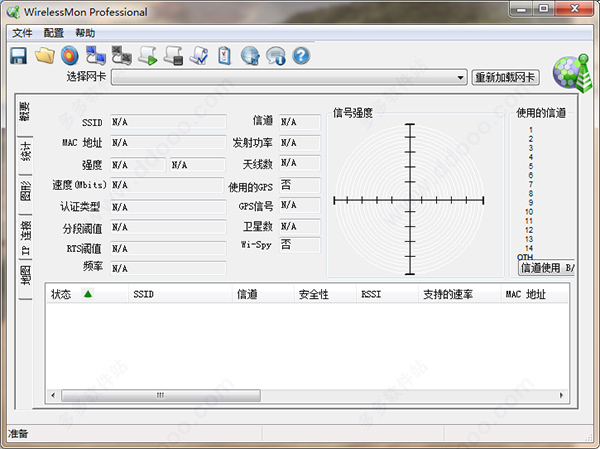This screenshot has height=449, width=600.
Task: Switch to the 概要 vertical tab
Action: coord(25,111)
